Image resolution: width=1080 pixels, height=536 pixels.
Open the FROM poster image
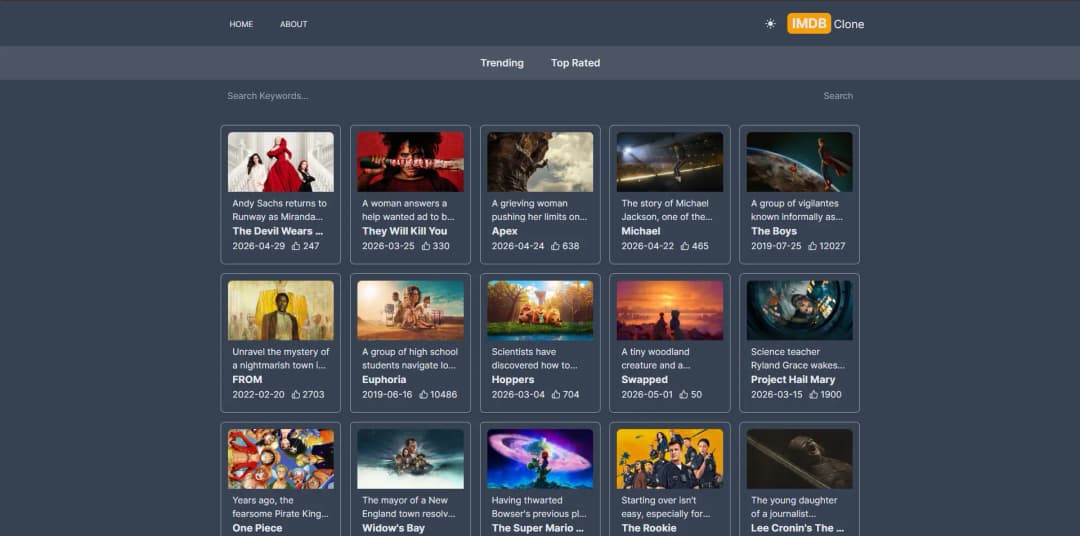tap(281, 310)
